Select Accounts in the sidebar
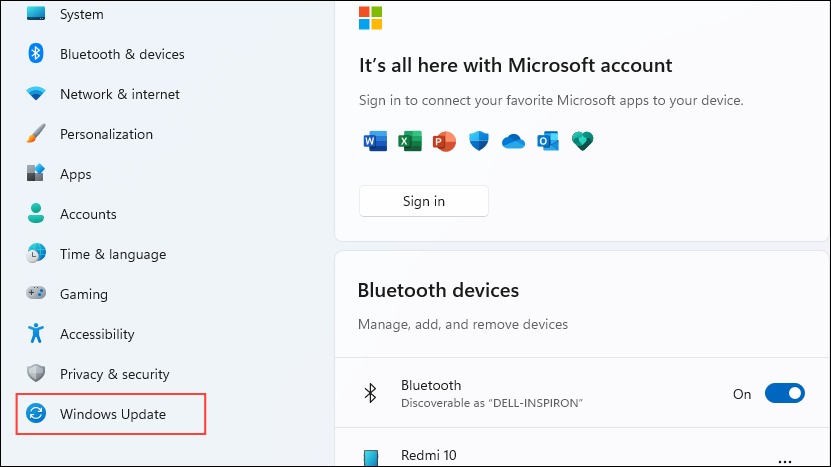This screenshot has height=467, width=831. click(88, 214)
